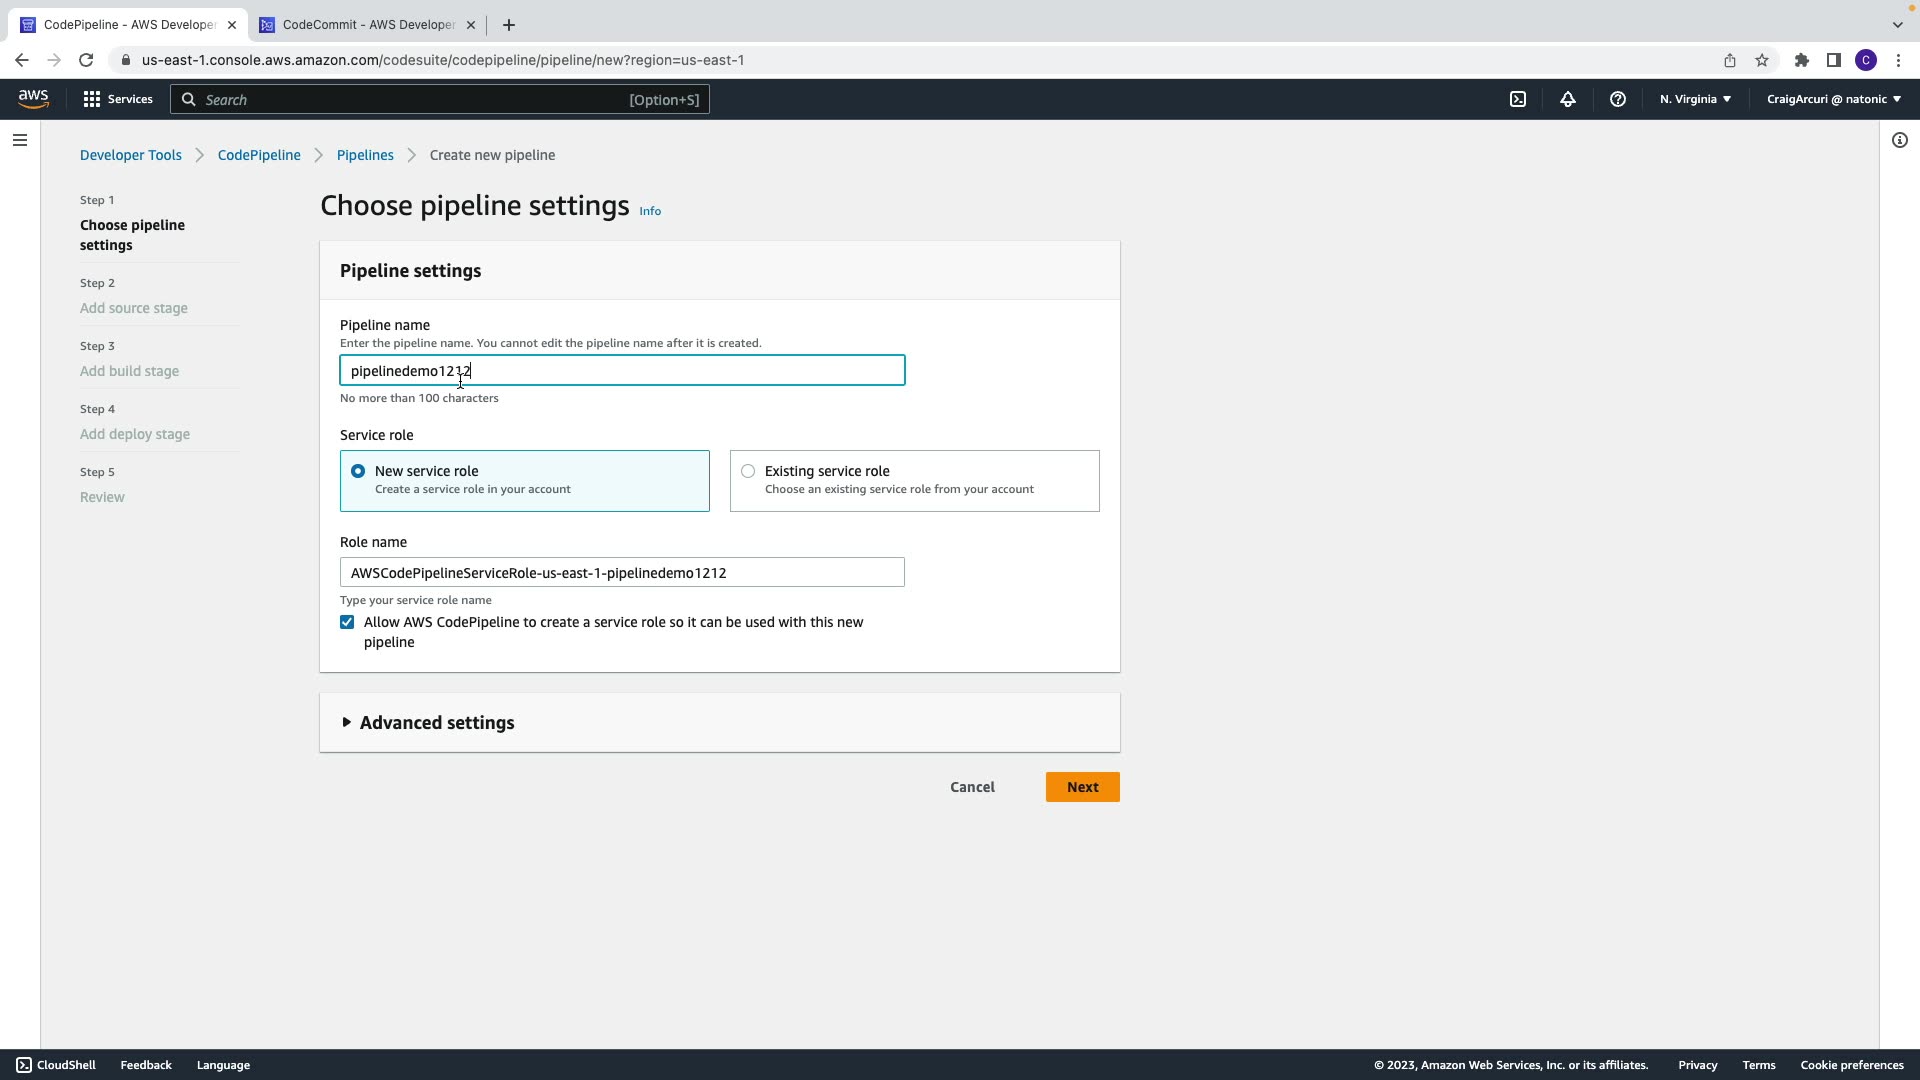The width and height of the screenshot is (1920, 1080).
Task: Open the help question mark icon
Action: [1617, 99]
